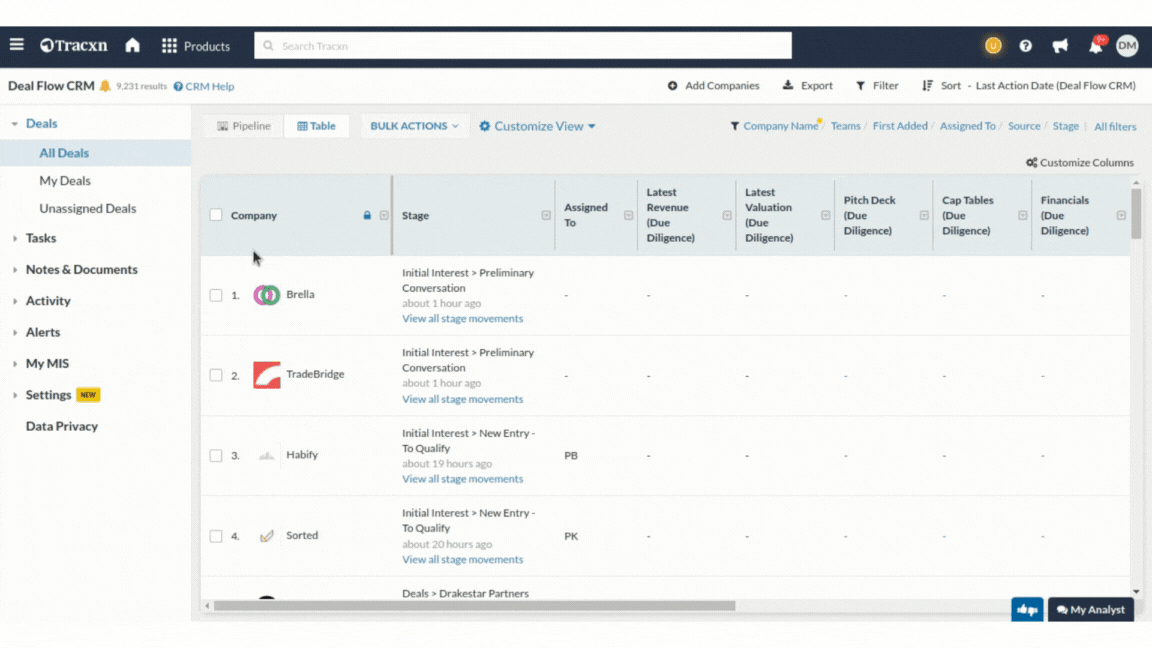Expand the Tasks section in sidebar

(41, 238)
